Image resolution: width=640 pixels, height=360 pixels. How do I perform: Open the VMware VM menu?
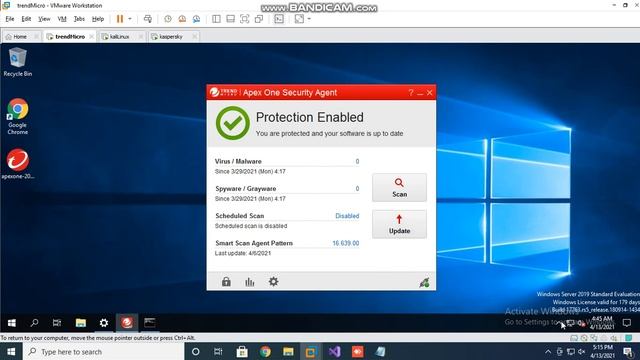click(62, 19)
